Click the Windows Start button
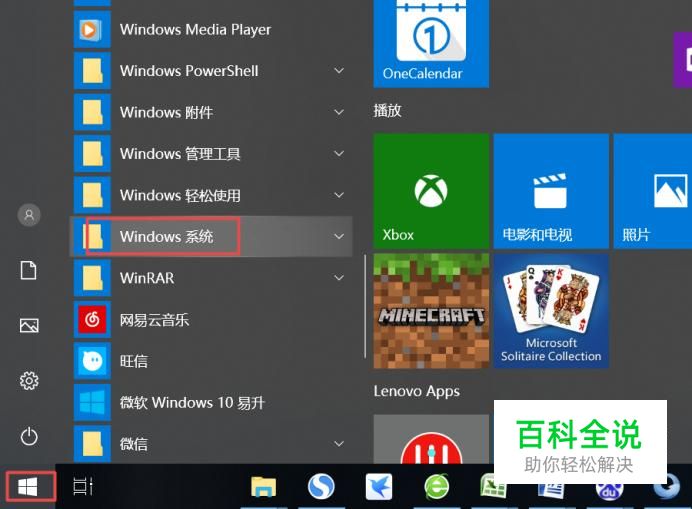Image resolution: width=692 pixels, height=509 pixels. (28, 486)
